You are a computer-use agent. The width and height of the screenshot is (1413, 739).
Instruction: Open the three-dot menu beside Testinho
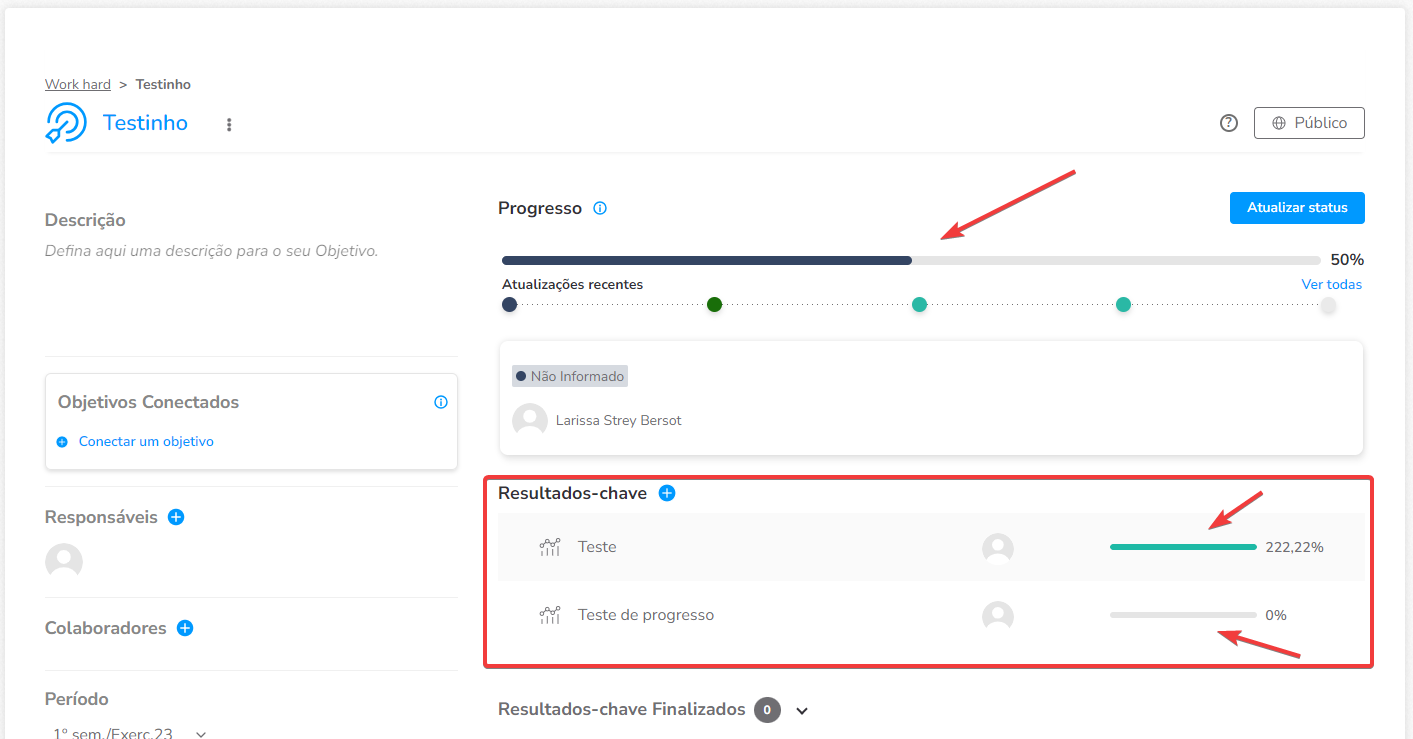coord(229,125)
